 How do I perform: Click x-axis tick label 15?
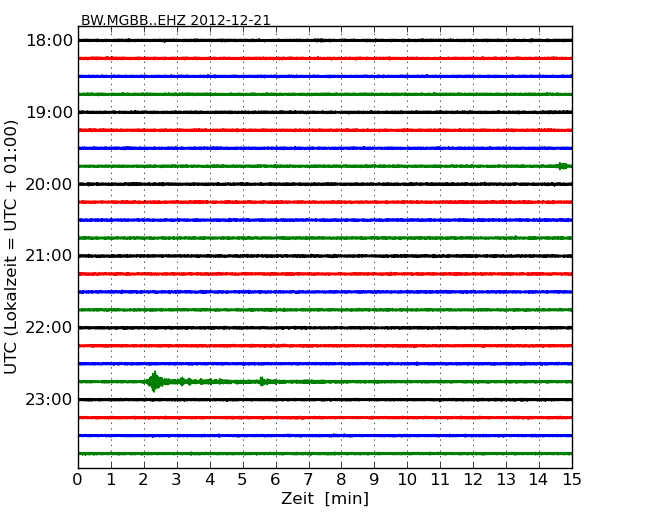pyautogui.click(x=572, y=480)
